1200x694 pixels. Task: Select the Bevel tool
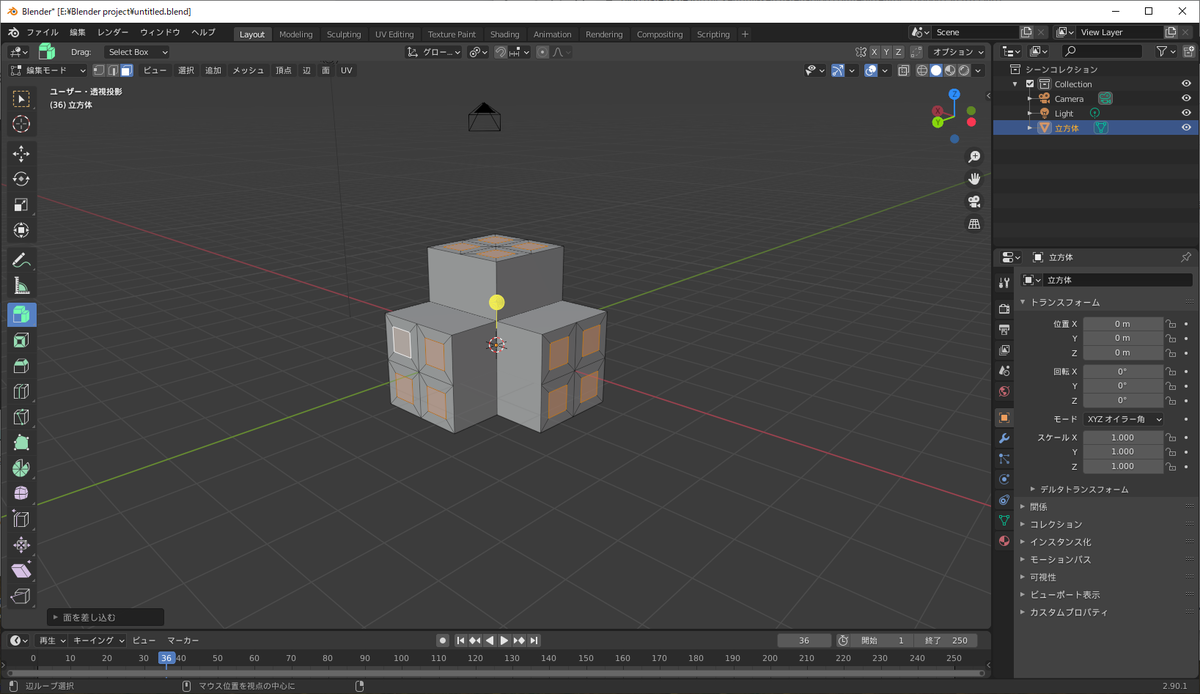pos(21,366)
